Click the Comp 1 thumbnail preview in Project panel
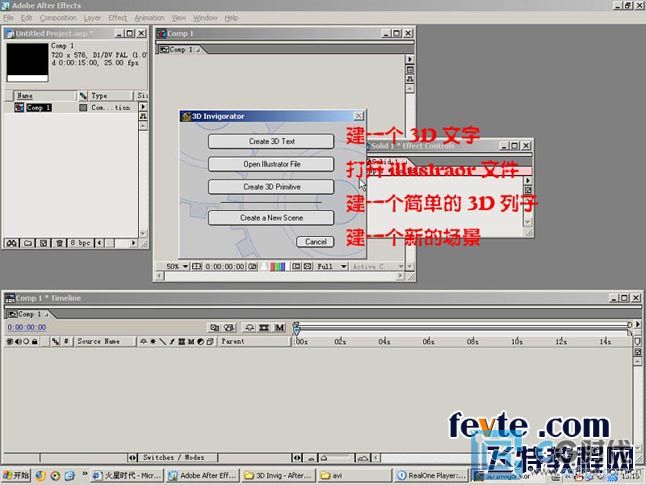 click(x=27, y=63)
